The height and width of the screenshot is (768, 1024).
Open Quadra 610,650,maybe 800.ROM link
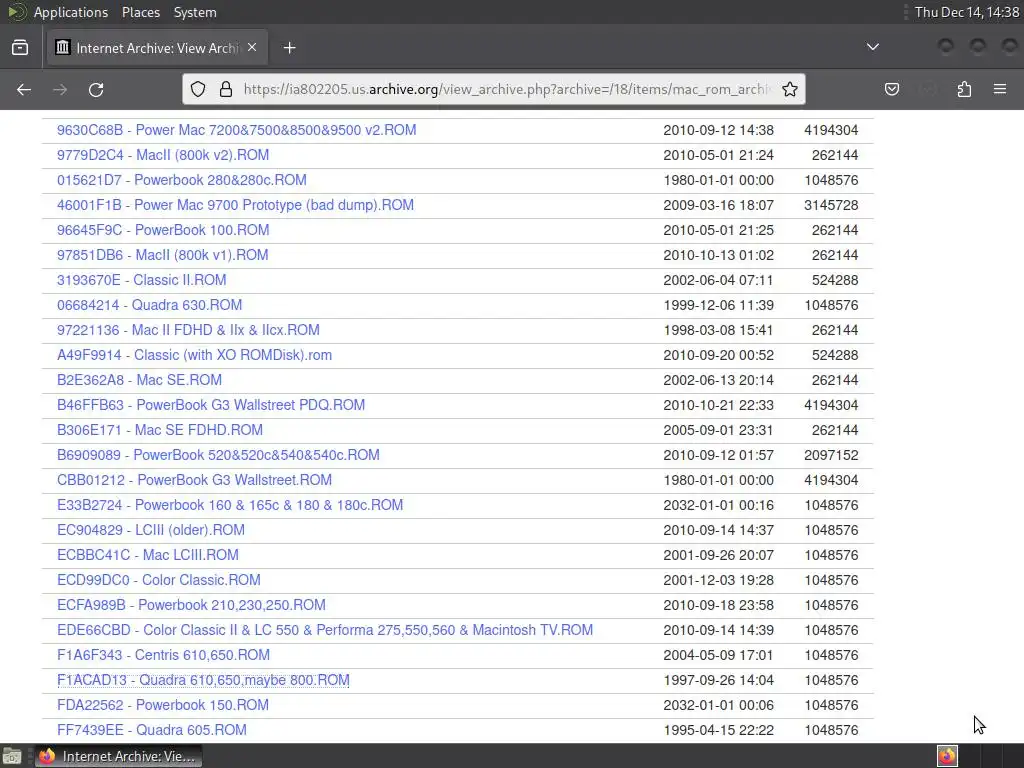203,680
